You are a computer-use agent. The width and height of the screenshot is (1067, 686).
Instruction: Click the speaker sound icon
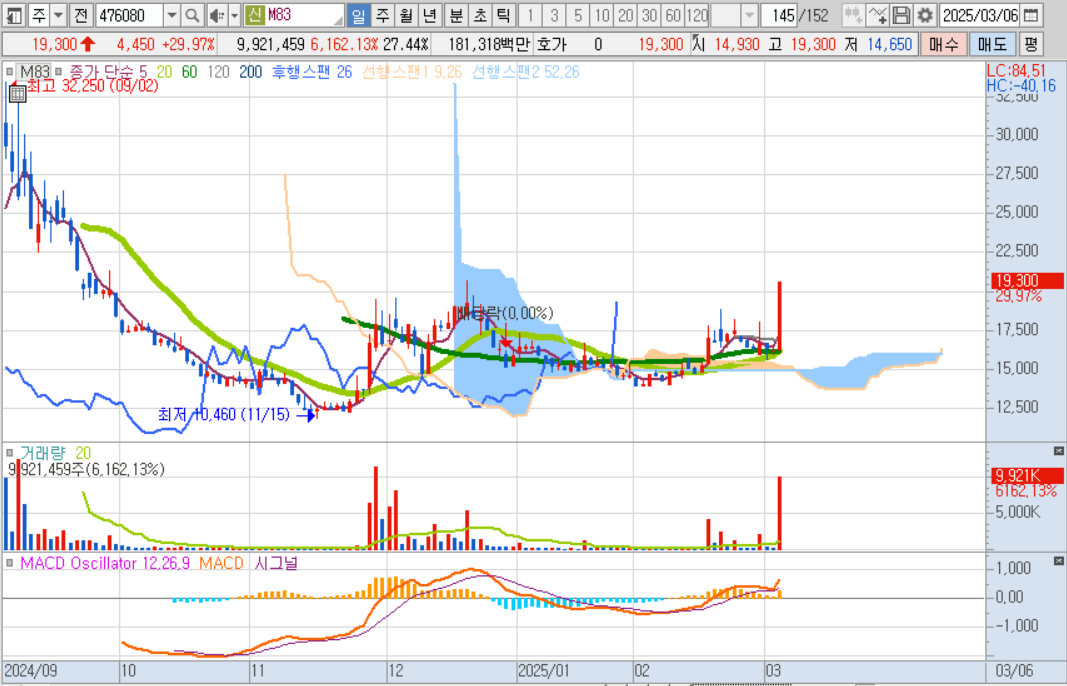point(216,15)
